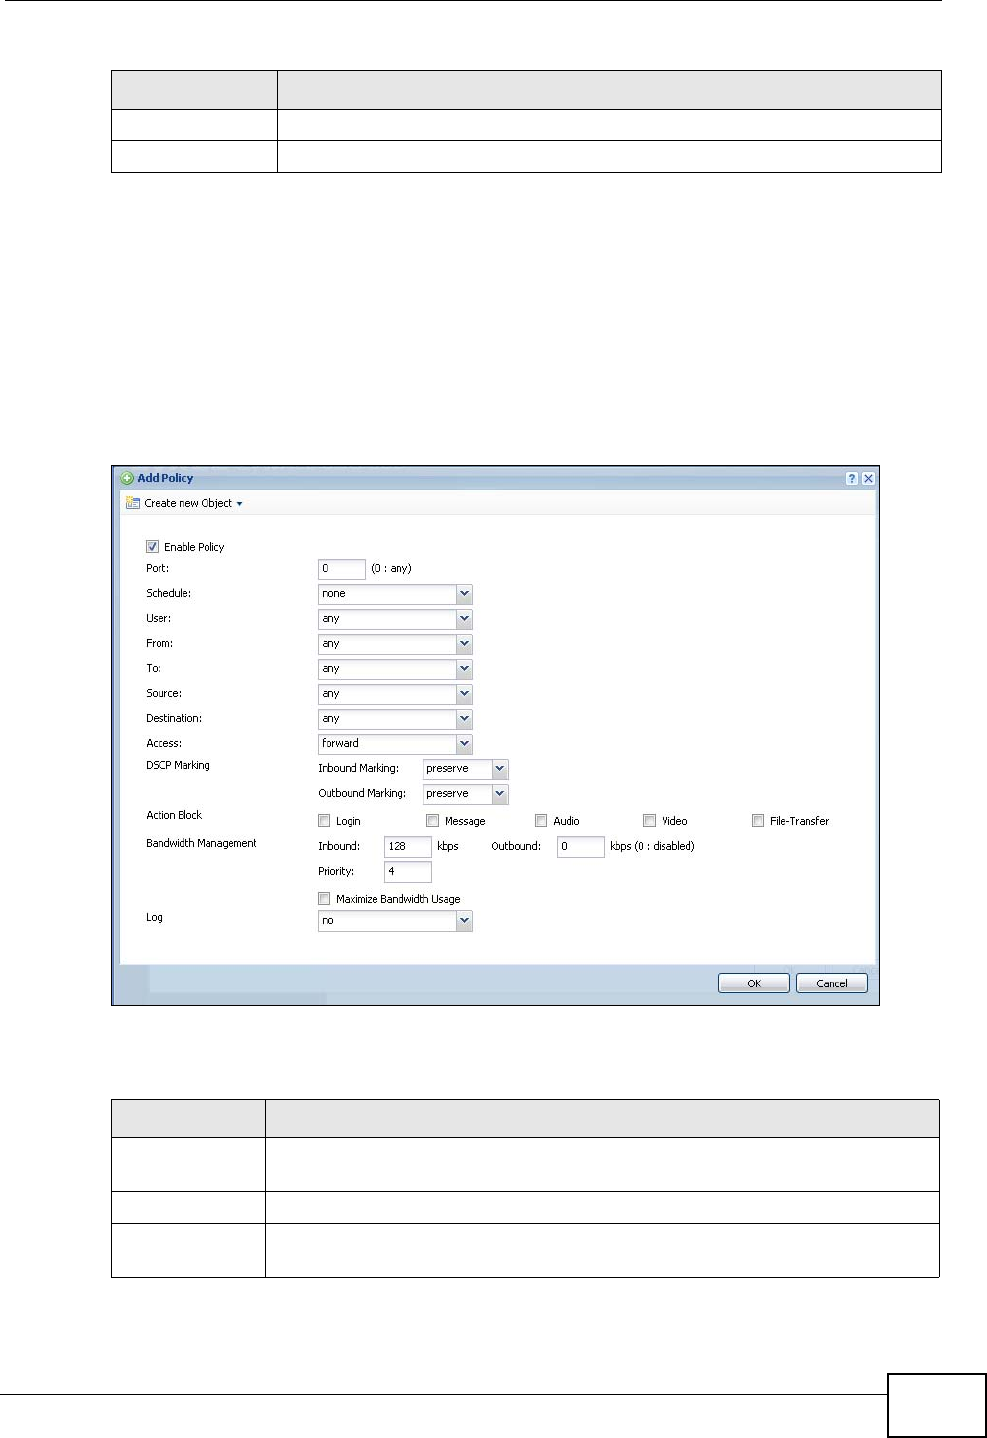Expand the Access dropdown set to forward

click(464, 744)
